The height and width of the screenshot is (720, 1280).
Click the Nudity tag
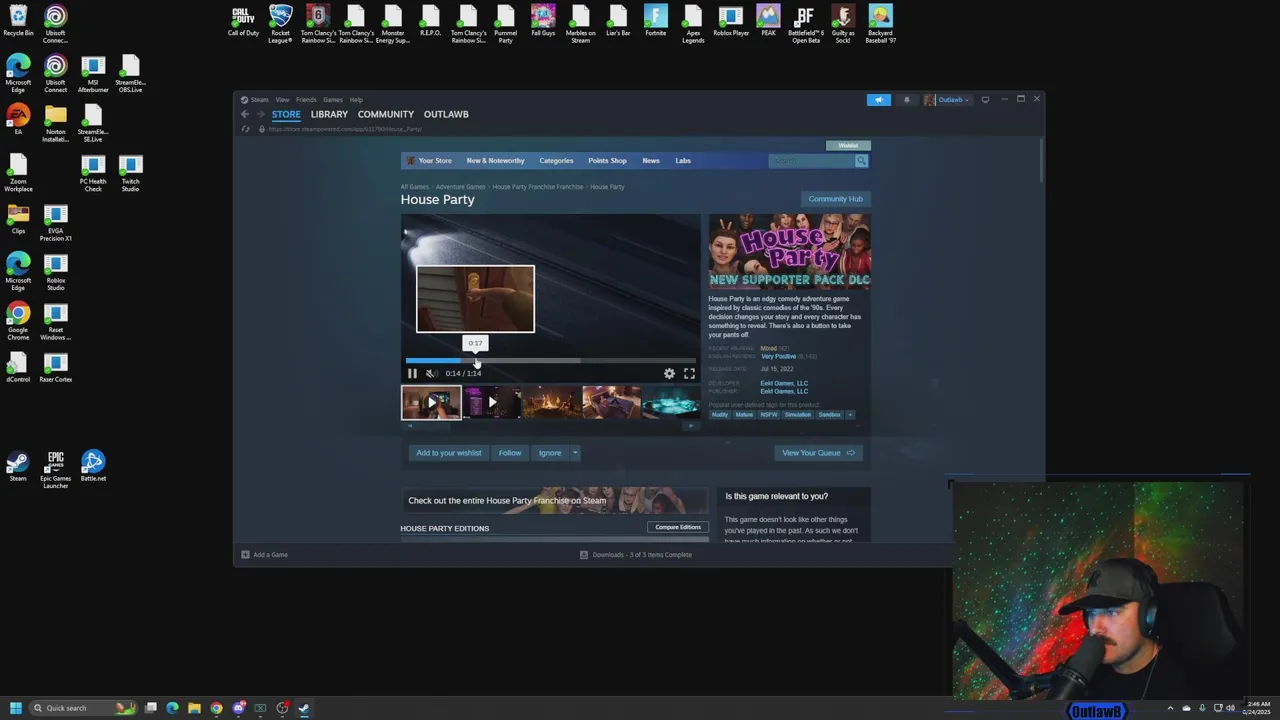pos(720,415)
